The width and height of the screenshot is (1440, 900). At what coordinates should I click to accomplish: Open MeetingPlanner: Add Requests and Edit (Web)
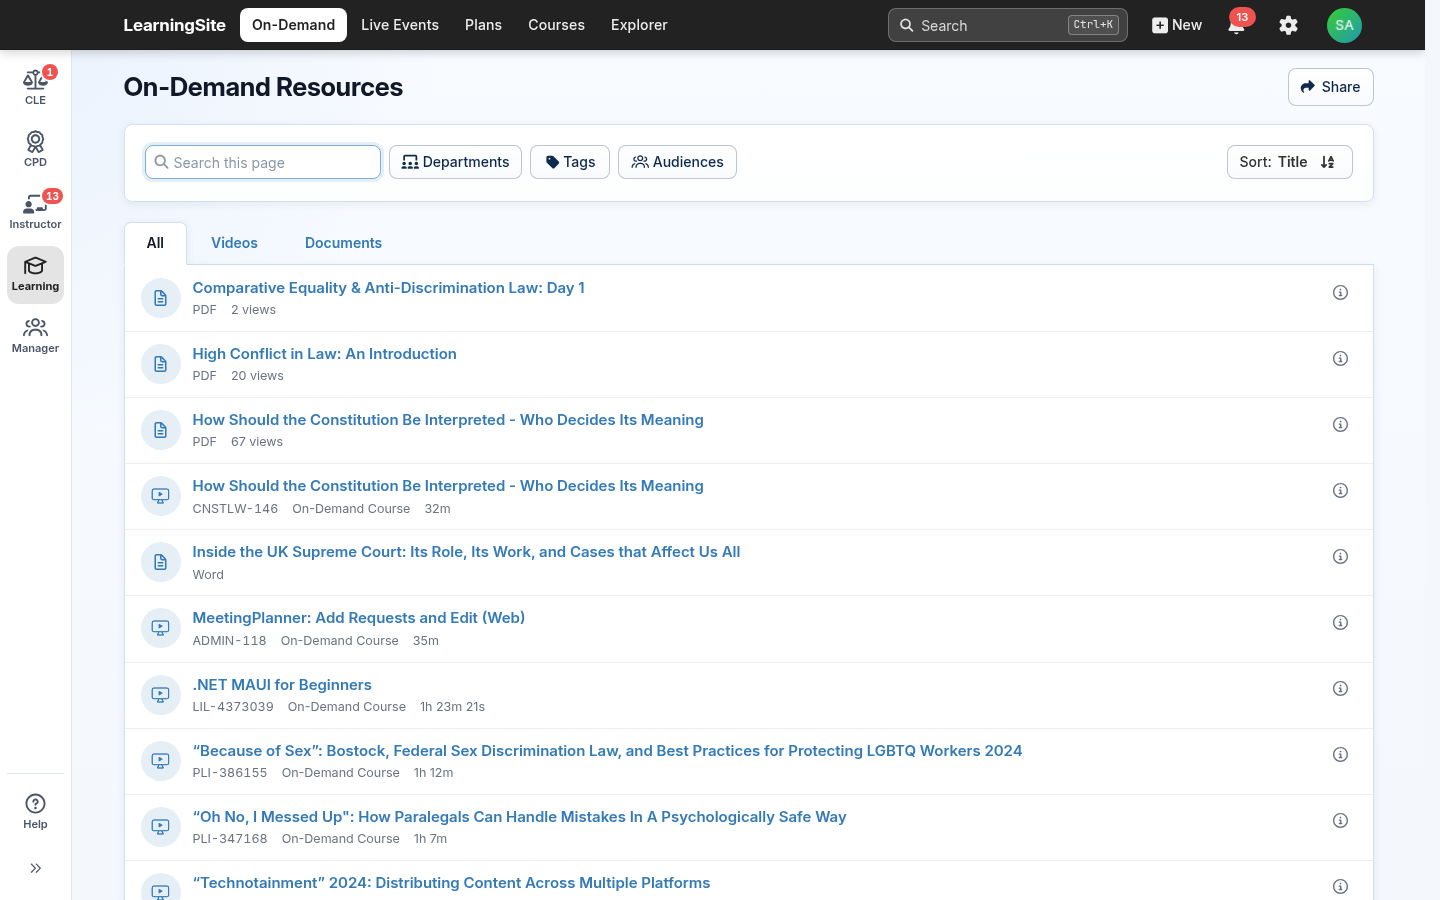pos(358,618)
